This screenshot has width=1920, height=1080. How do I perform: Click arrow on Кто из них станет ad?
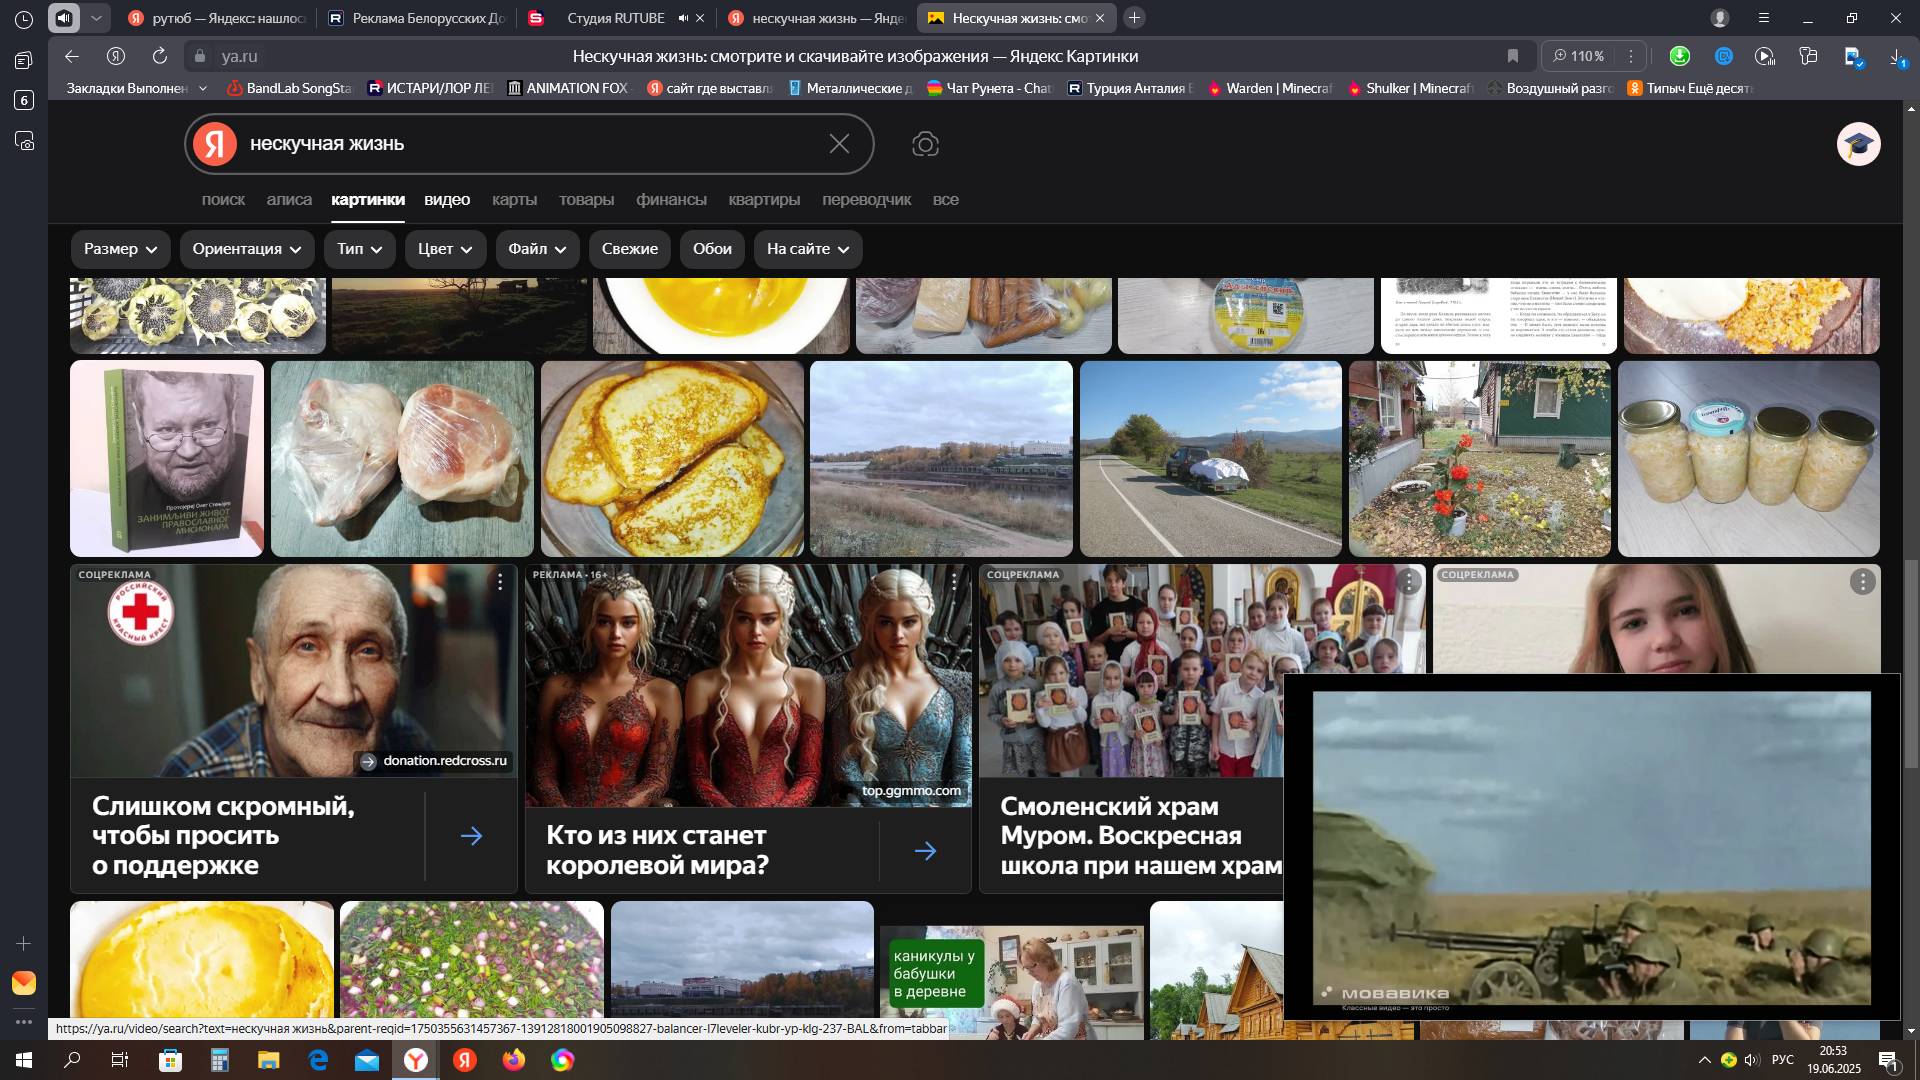pos(925,851)
